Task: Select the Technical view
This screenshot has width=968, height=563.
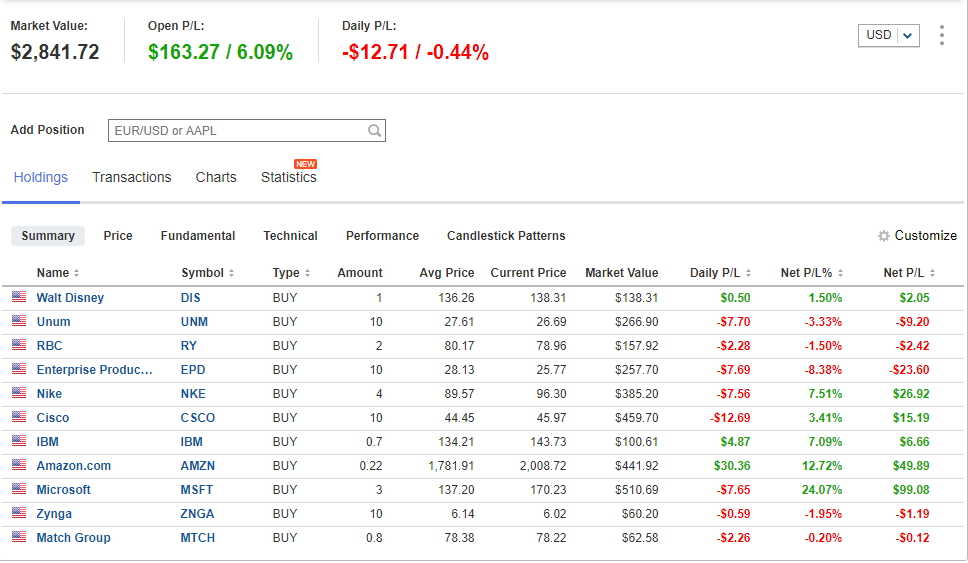Action: tap(290, 236)
